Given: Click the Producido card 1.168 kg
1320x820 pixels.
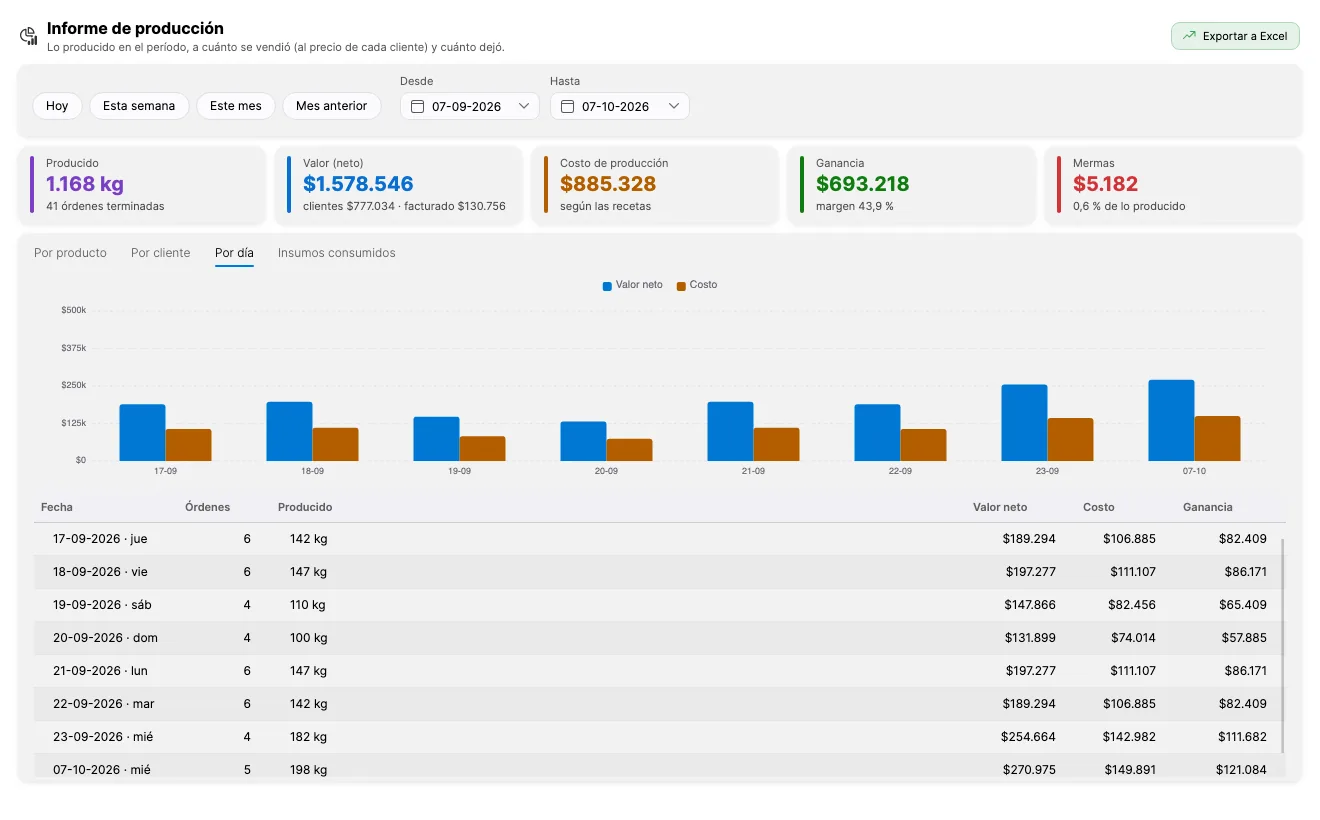Looking at the screenshot, I should click(142, 185).
